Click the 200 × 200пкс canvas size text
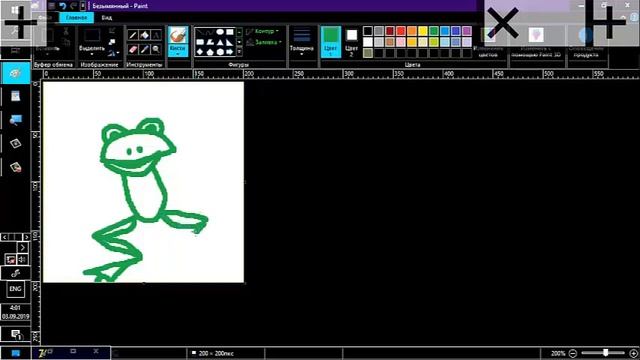640x360 pixels. [216, 353]
